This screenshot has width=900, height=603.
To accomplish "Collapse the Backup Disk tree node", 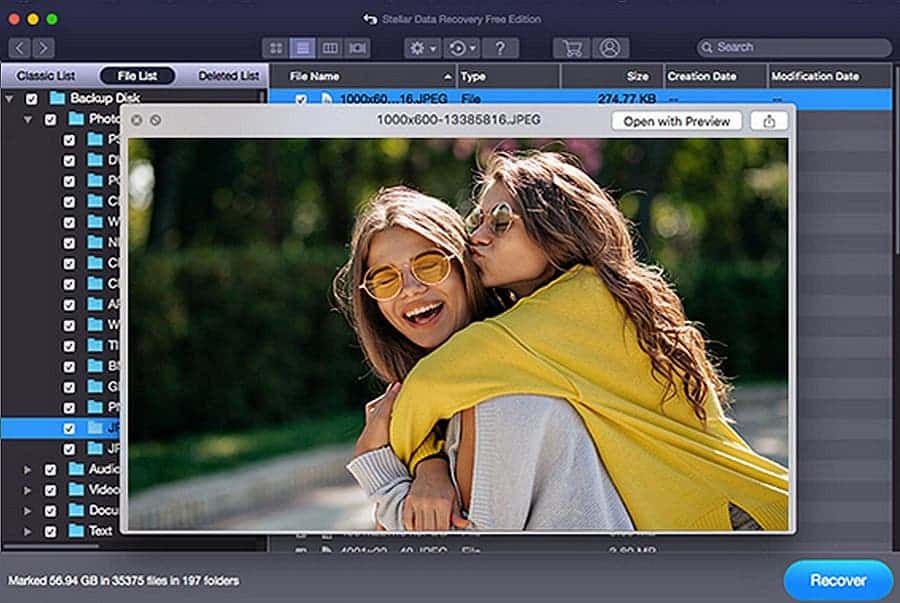I will tap(9, 99).
